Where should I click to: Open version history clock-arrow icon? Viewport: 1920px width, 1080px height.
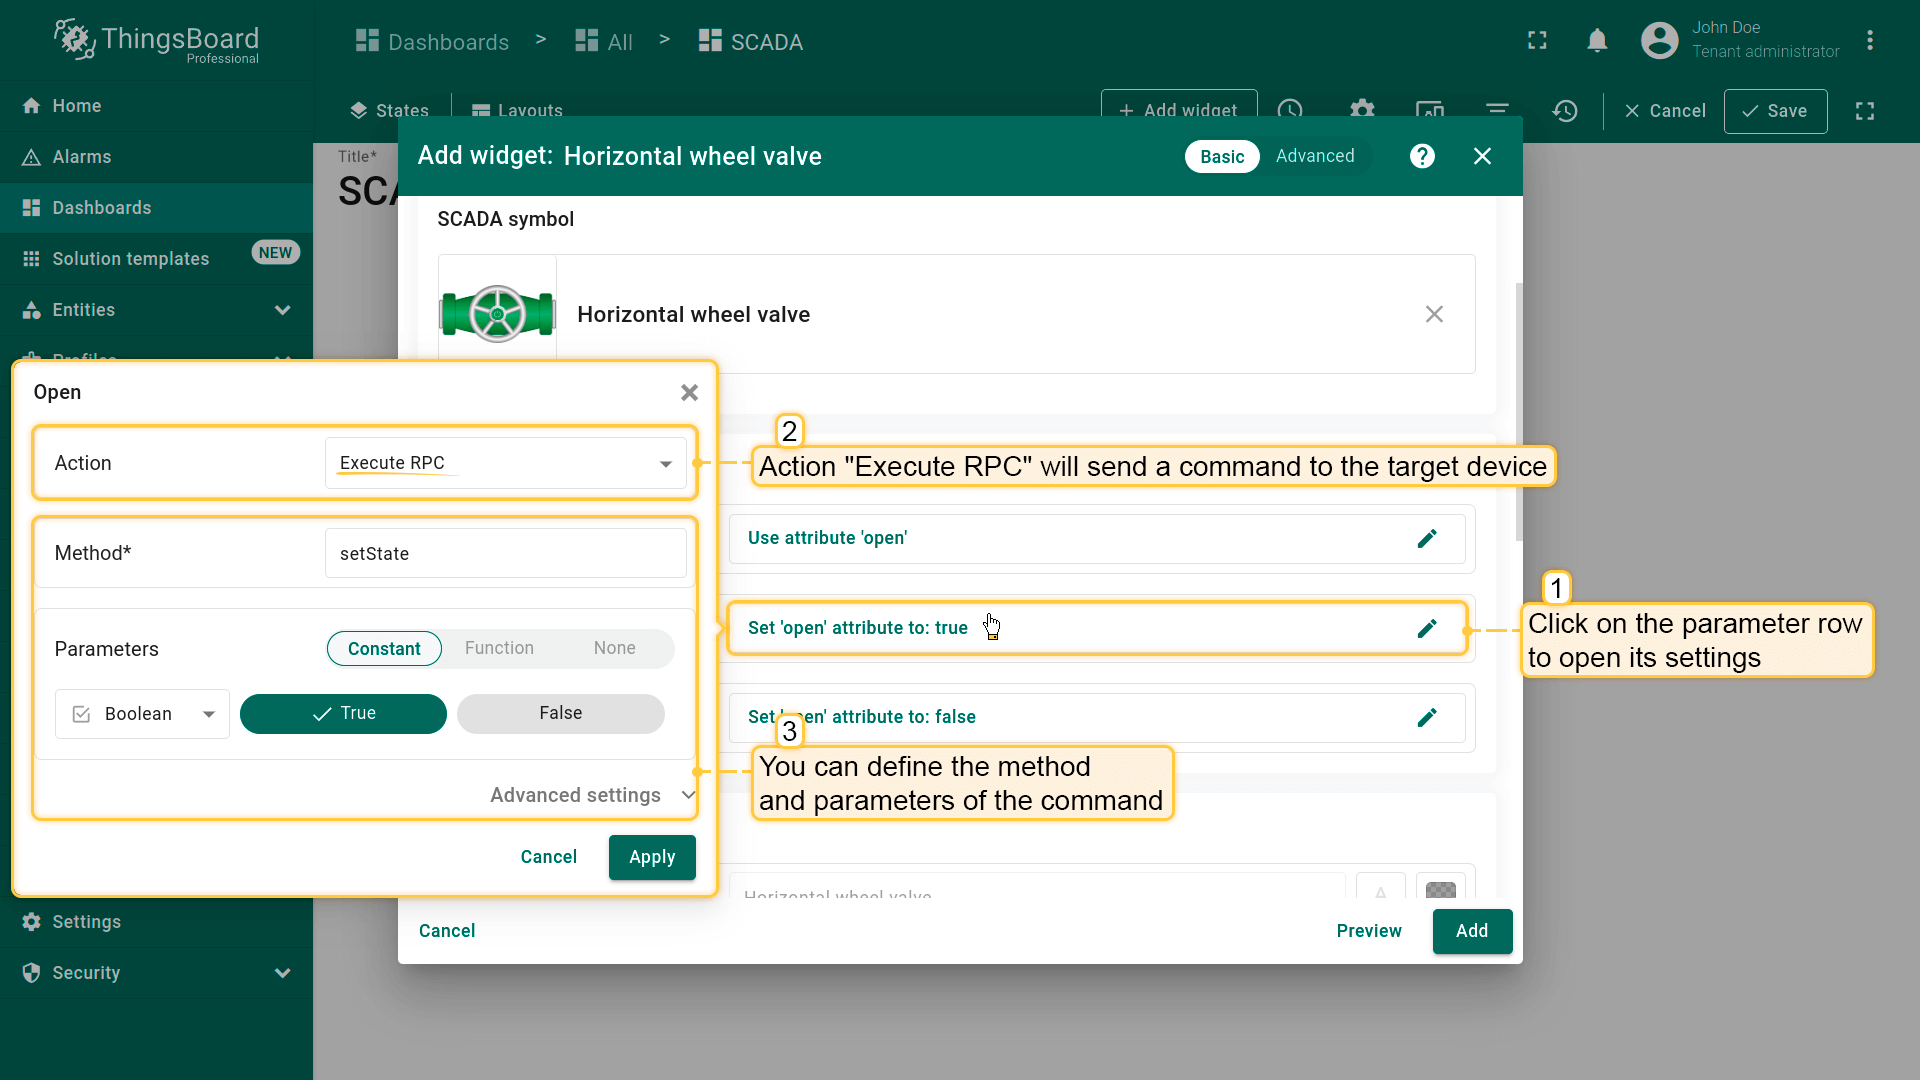[1565, 111]
